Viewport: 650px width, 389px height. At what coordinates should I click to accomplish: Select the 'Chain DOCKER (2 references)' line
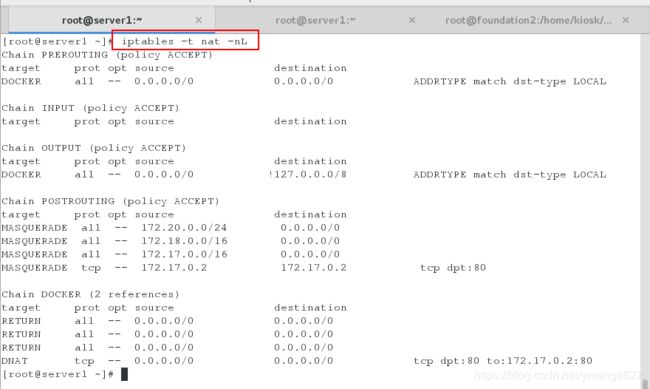(90, 294)
